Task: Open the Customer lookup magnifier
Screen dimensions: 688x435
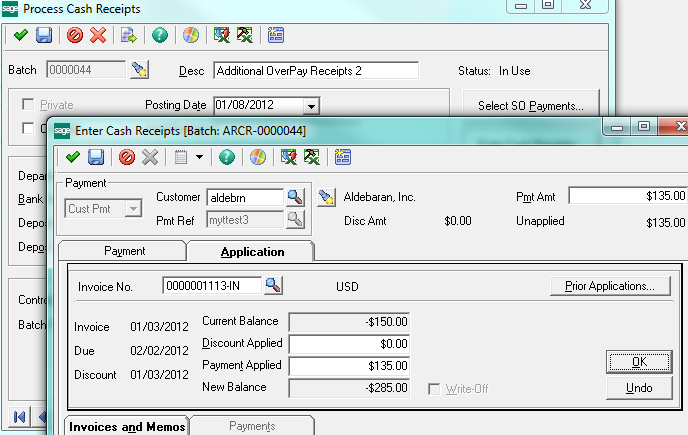Action: (x=295, y=197)
